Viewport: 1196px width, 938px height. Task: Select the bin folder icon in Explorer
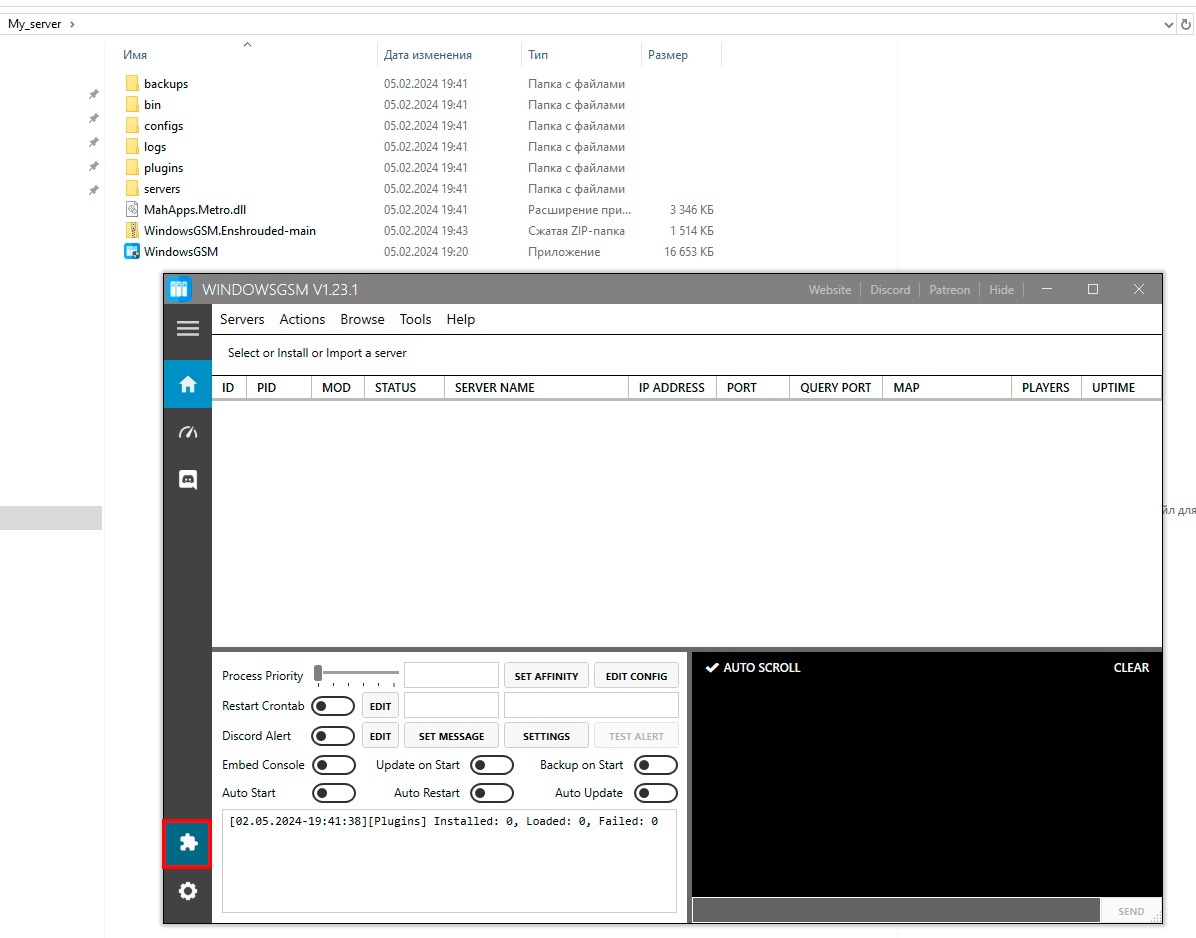point(132,104)
